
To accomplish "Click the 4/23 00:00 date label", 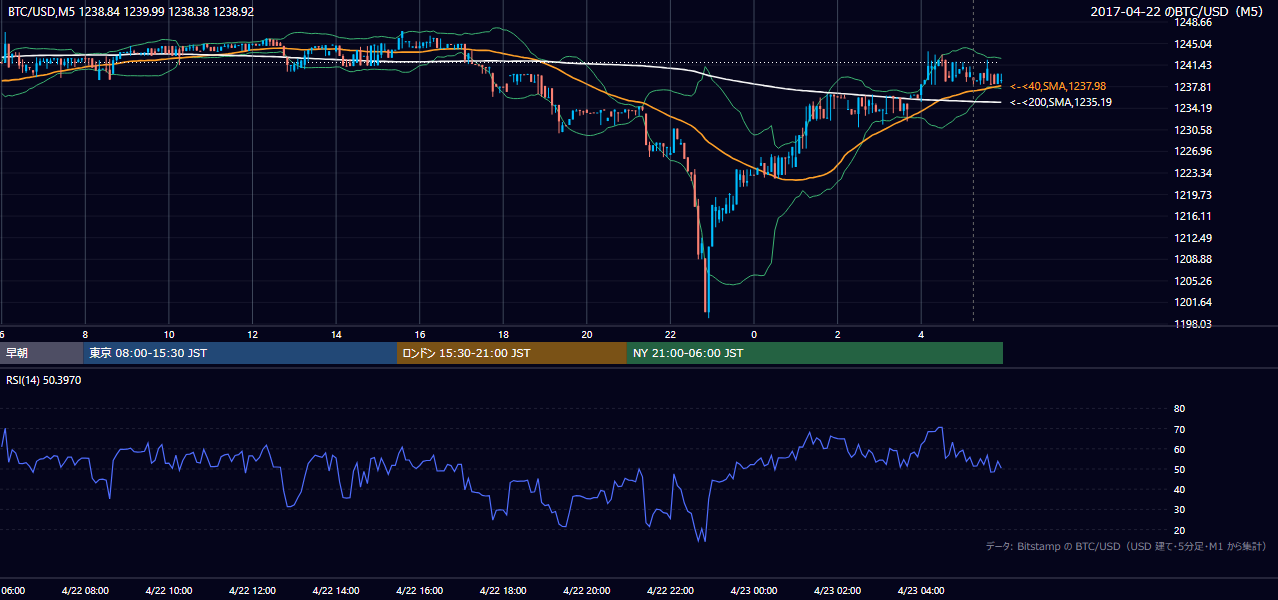I will (x=753, y=590).
